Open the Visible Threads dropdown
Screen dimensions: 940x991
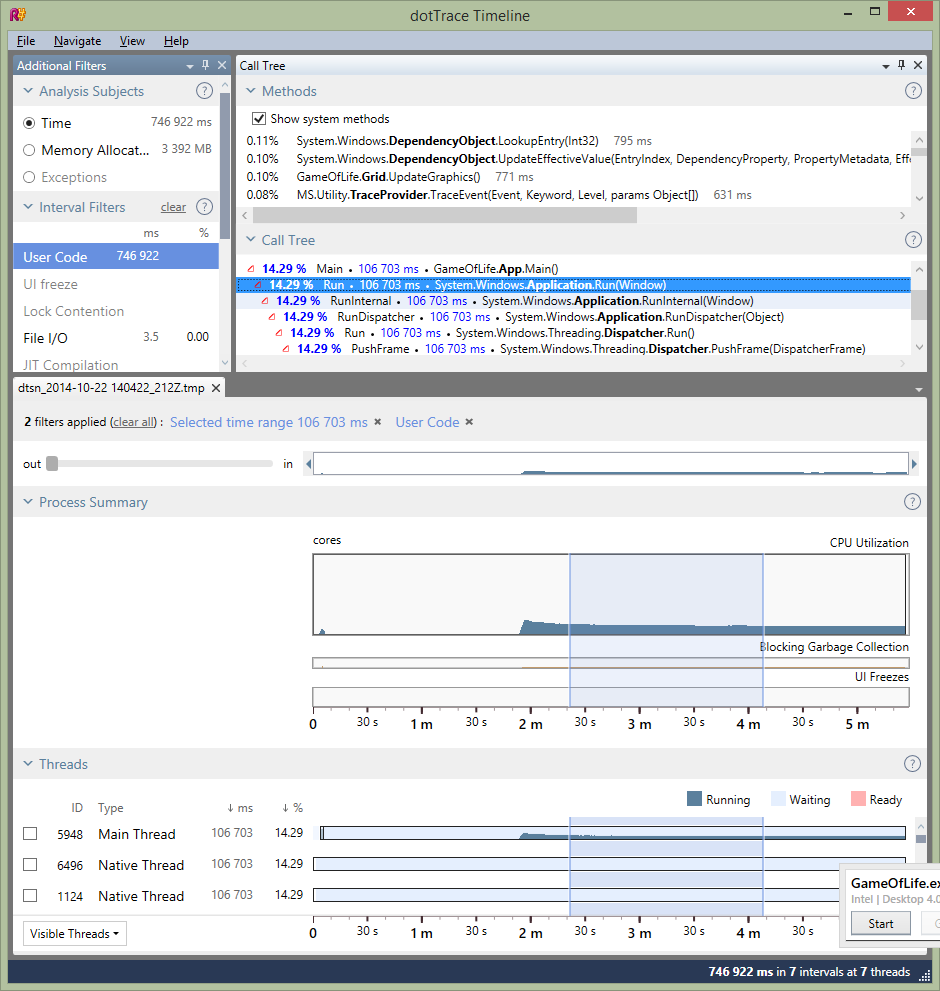75,933
